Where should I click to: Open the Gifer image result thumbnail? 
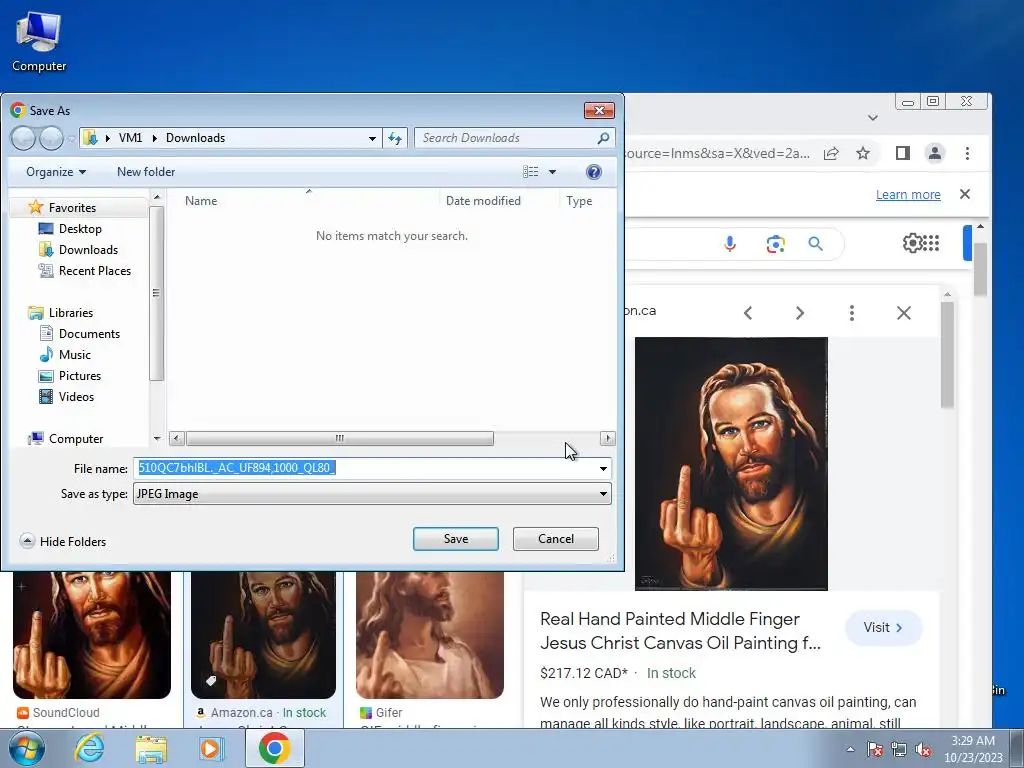tap(430, 634)
